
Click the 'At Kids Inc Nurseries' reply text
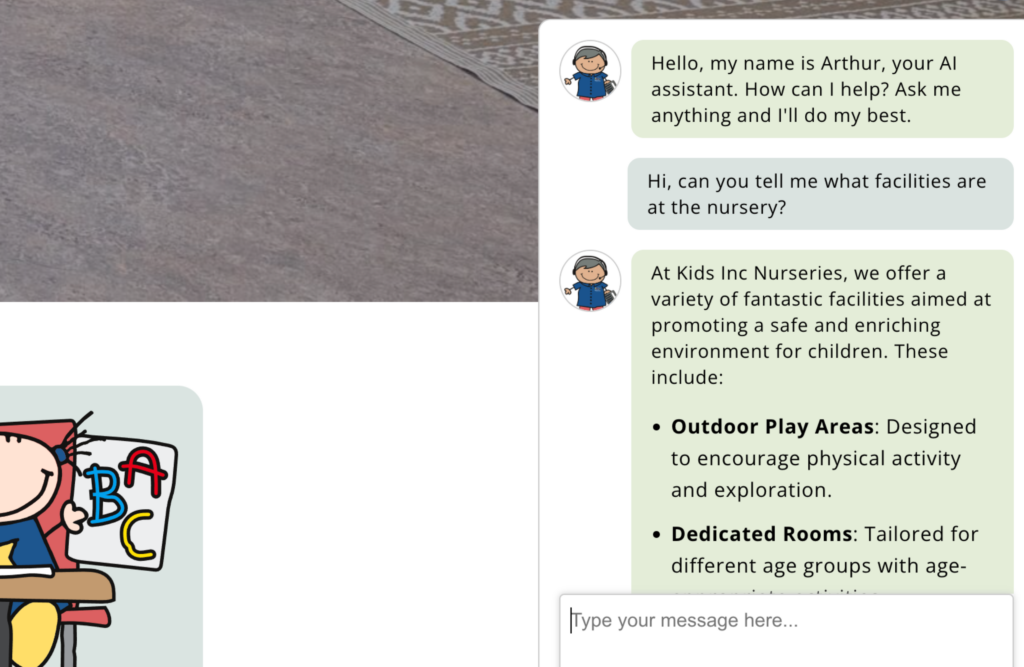(x=821, y=325)
